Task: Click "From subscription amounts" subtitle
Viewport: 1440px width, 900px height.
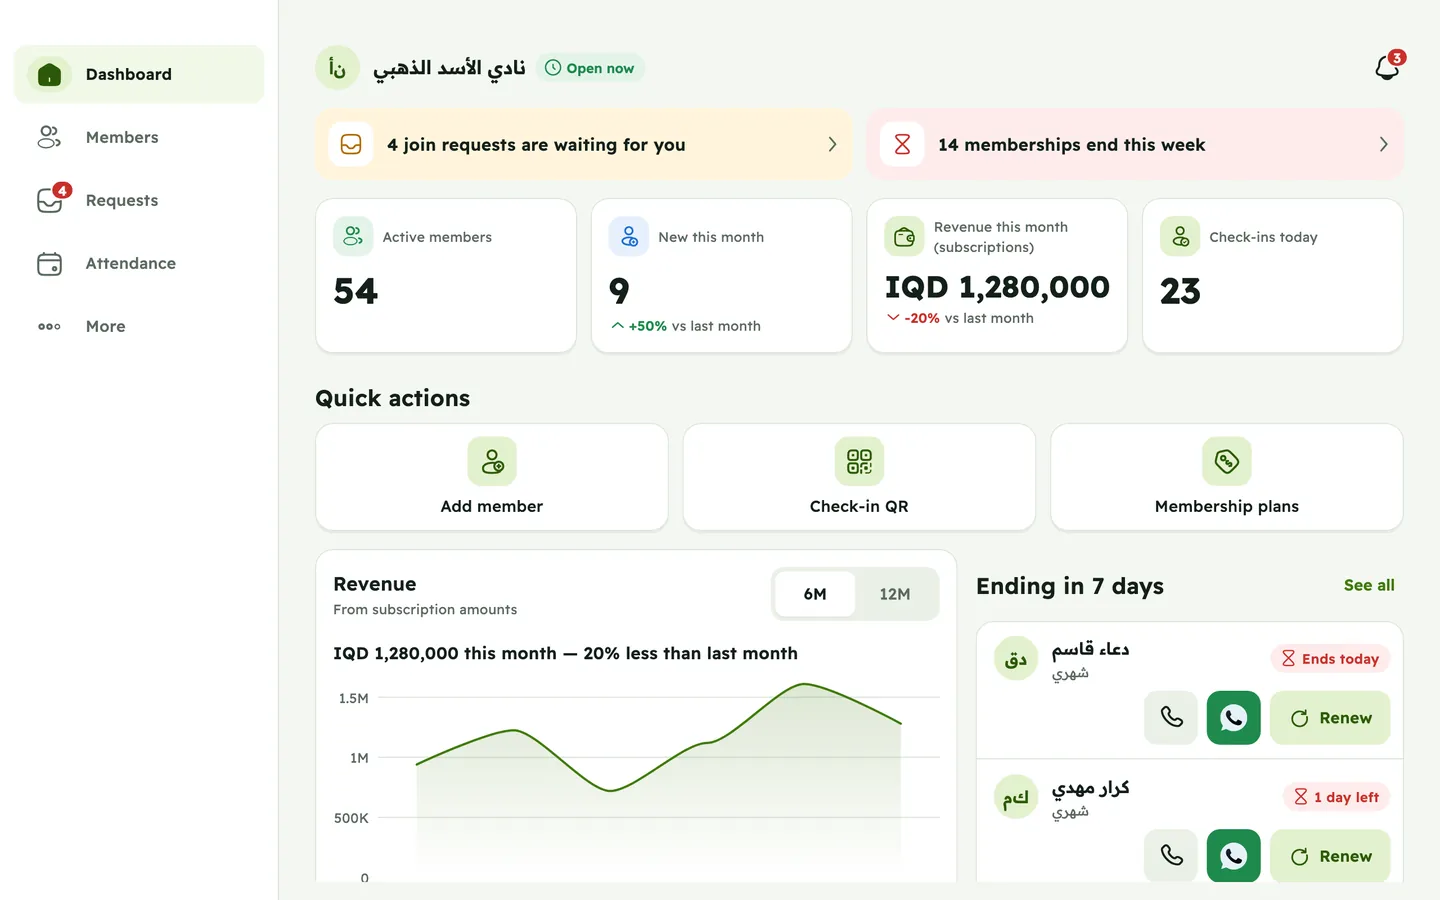Action: point(425,609)
